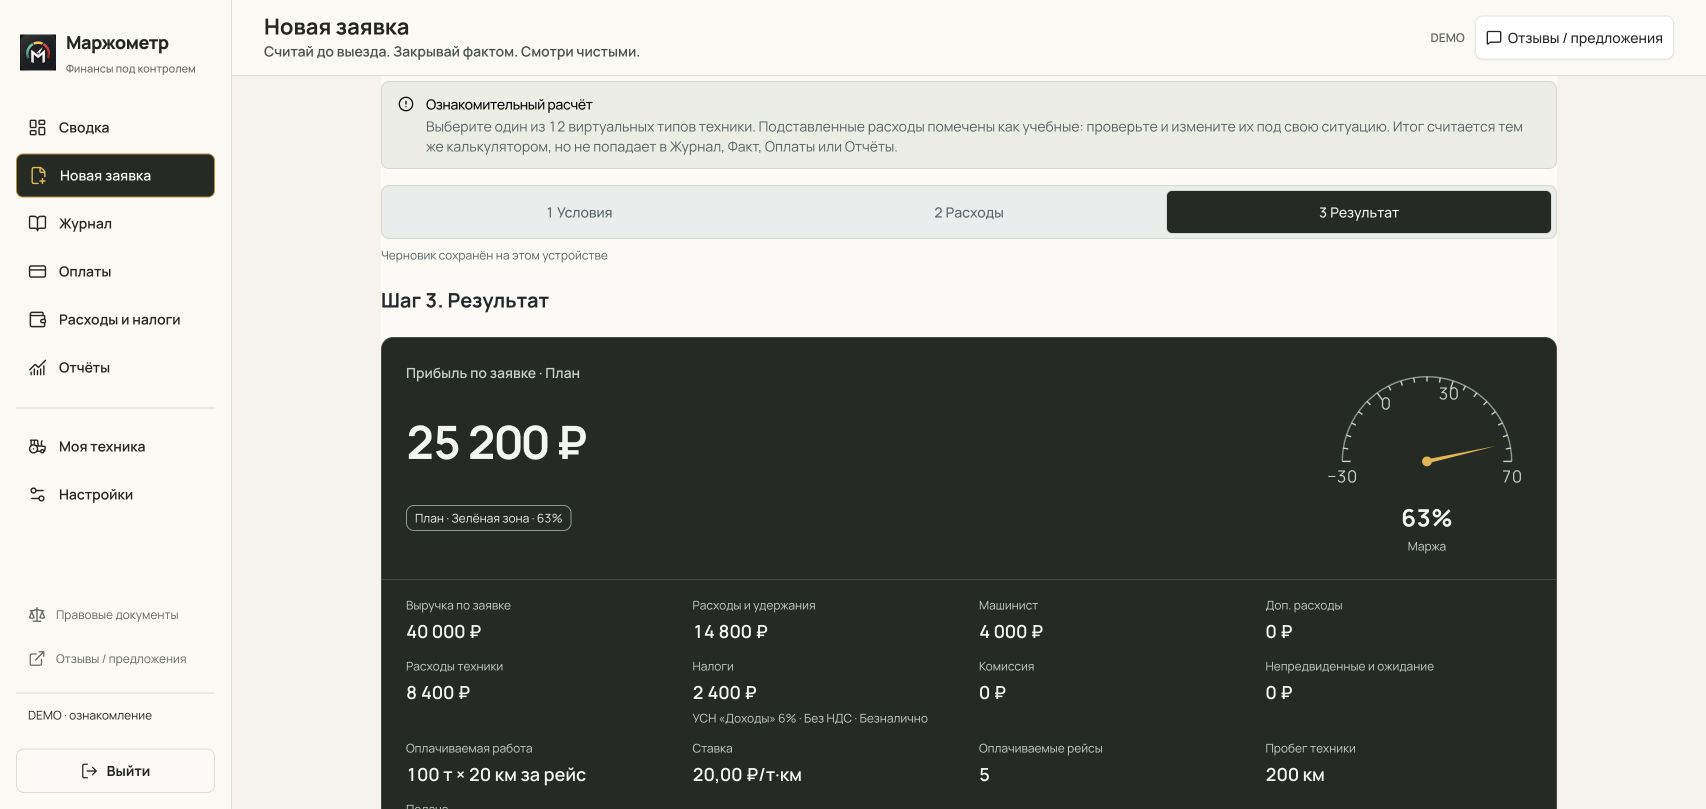Switch to step 2 Расходы tab

tap(969, 212)
